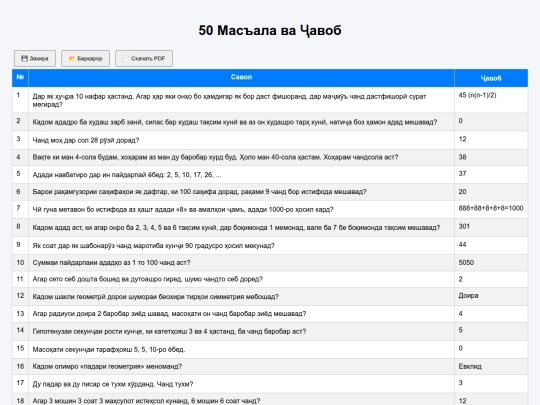Click answer cell '301'
Image resolution: width=540 pixels, height=405 pixels.
tap(491, 227)
